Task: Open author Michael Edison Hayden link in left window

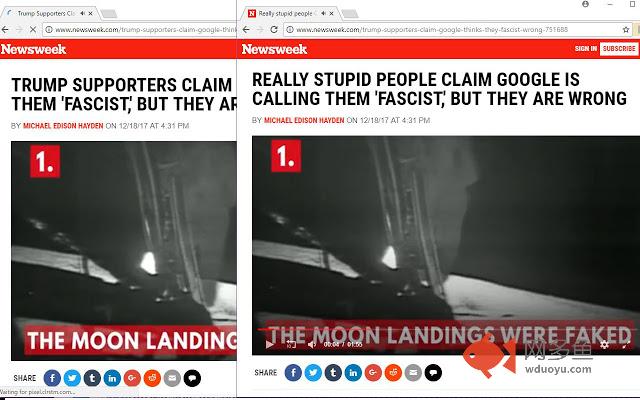Action: (63, 126)
